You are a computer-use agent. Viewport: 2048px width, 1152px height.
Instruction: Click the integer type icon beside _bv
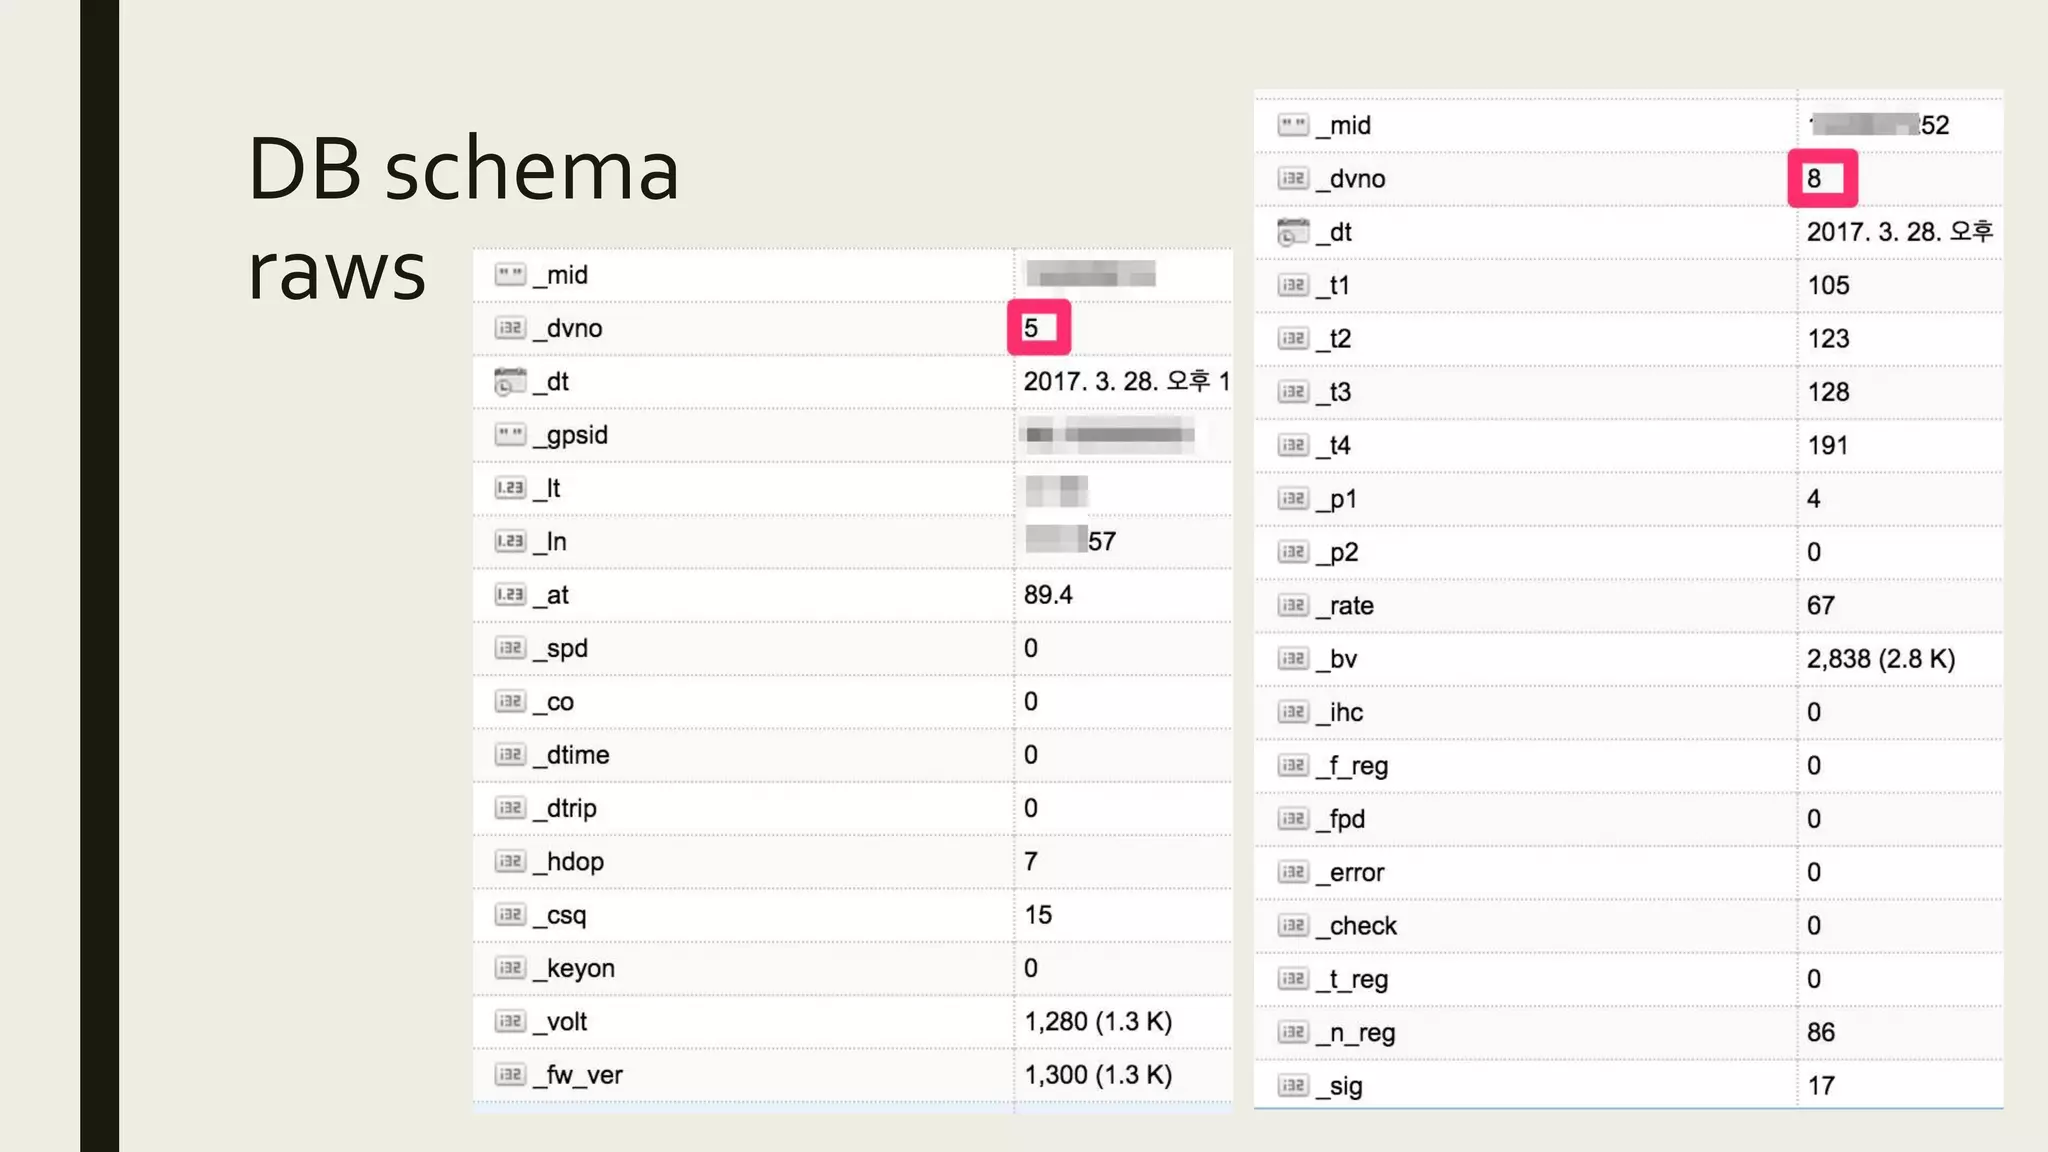[1293, 658]
